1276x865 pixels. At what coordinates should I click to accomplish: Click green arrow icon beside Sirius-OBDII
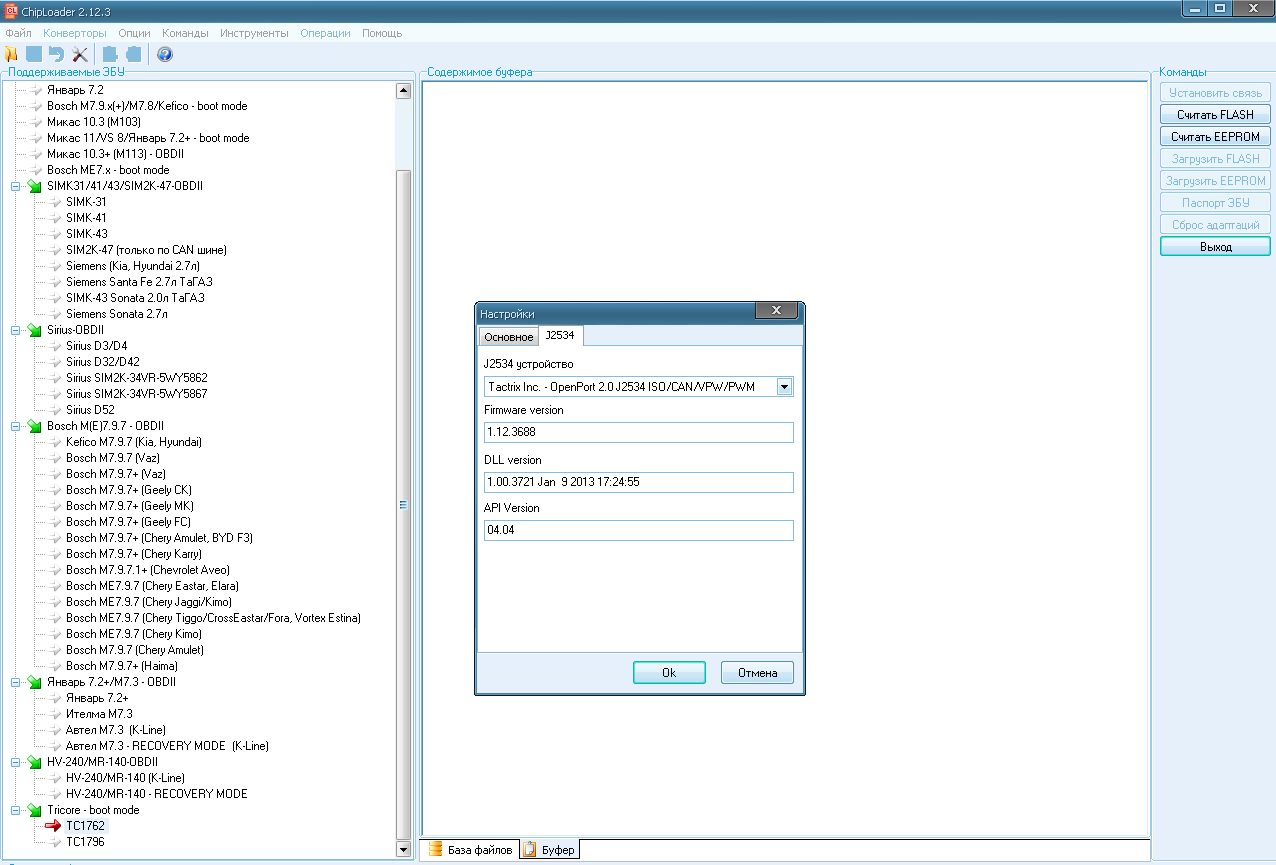34,330
